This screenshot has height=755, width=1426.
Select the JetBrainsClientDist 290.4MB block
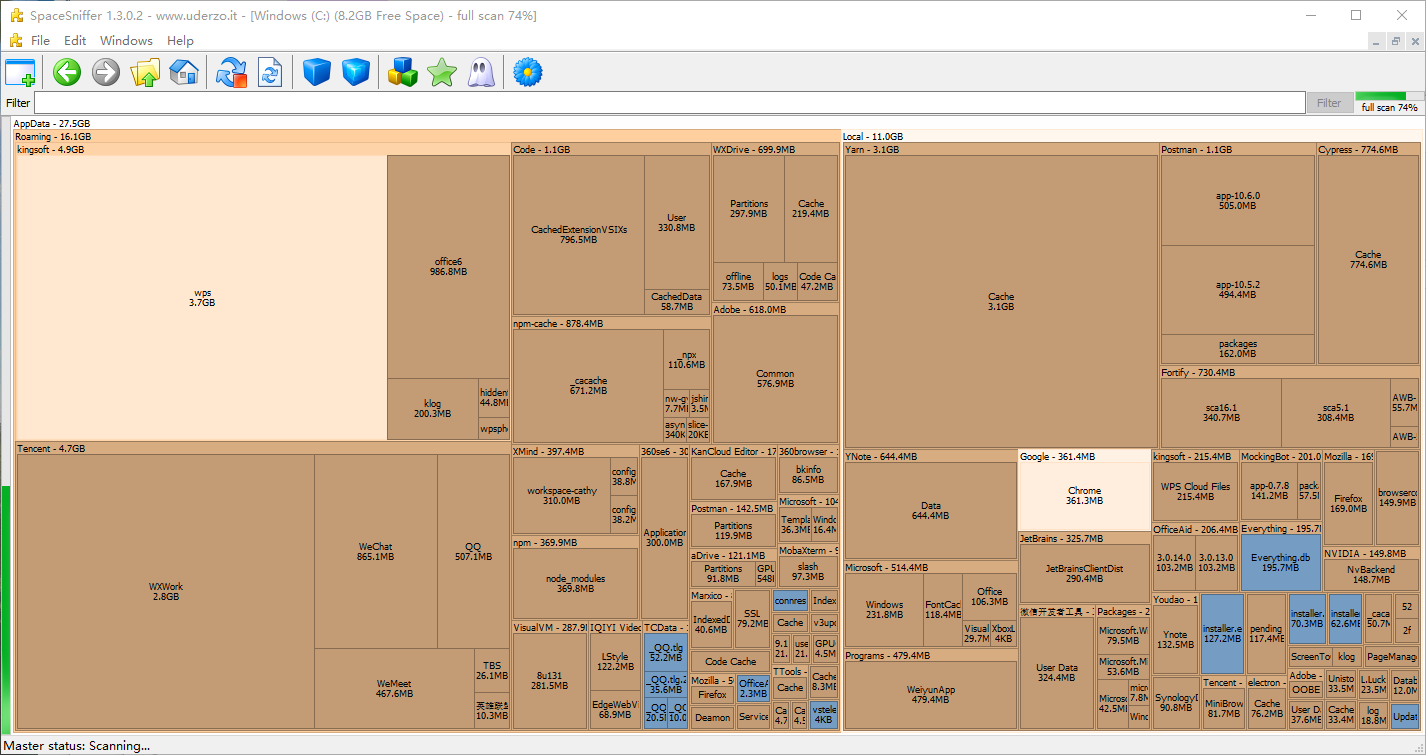pos(1084,573)
